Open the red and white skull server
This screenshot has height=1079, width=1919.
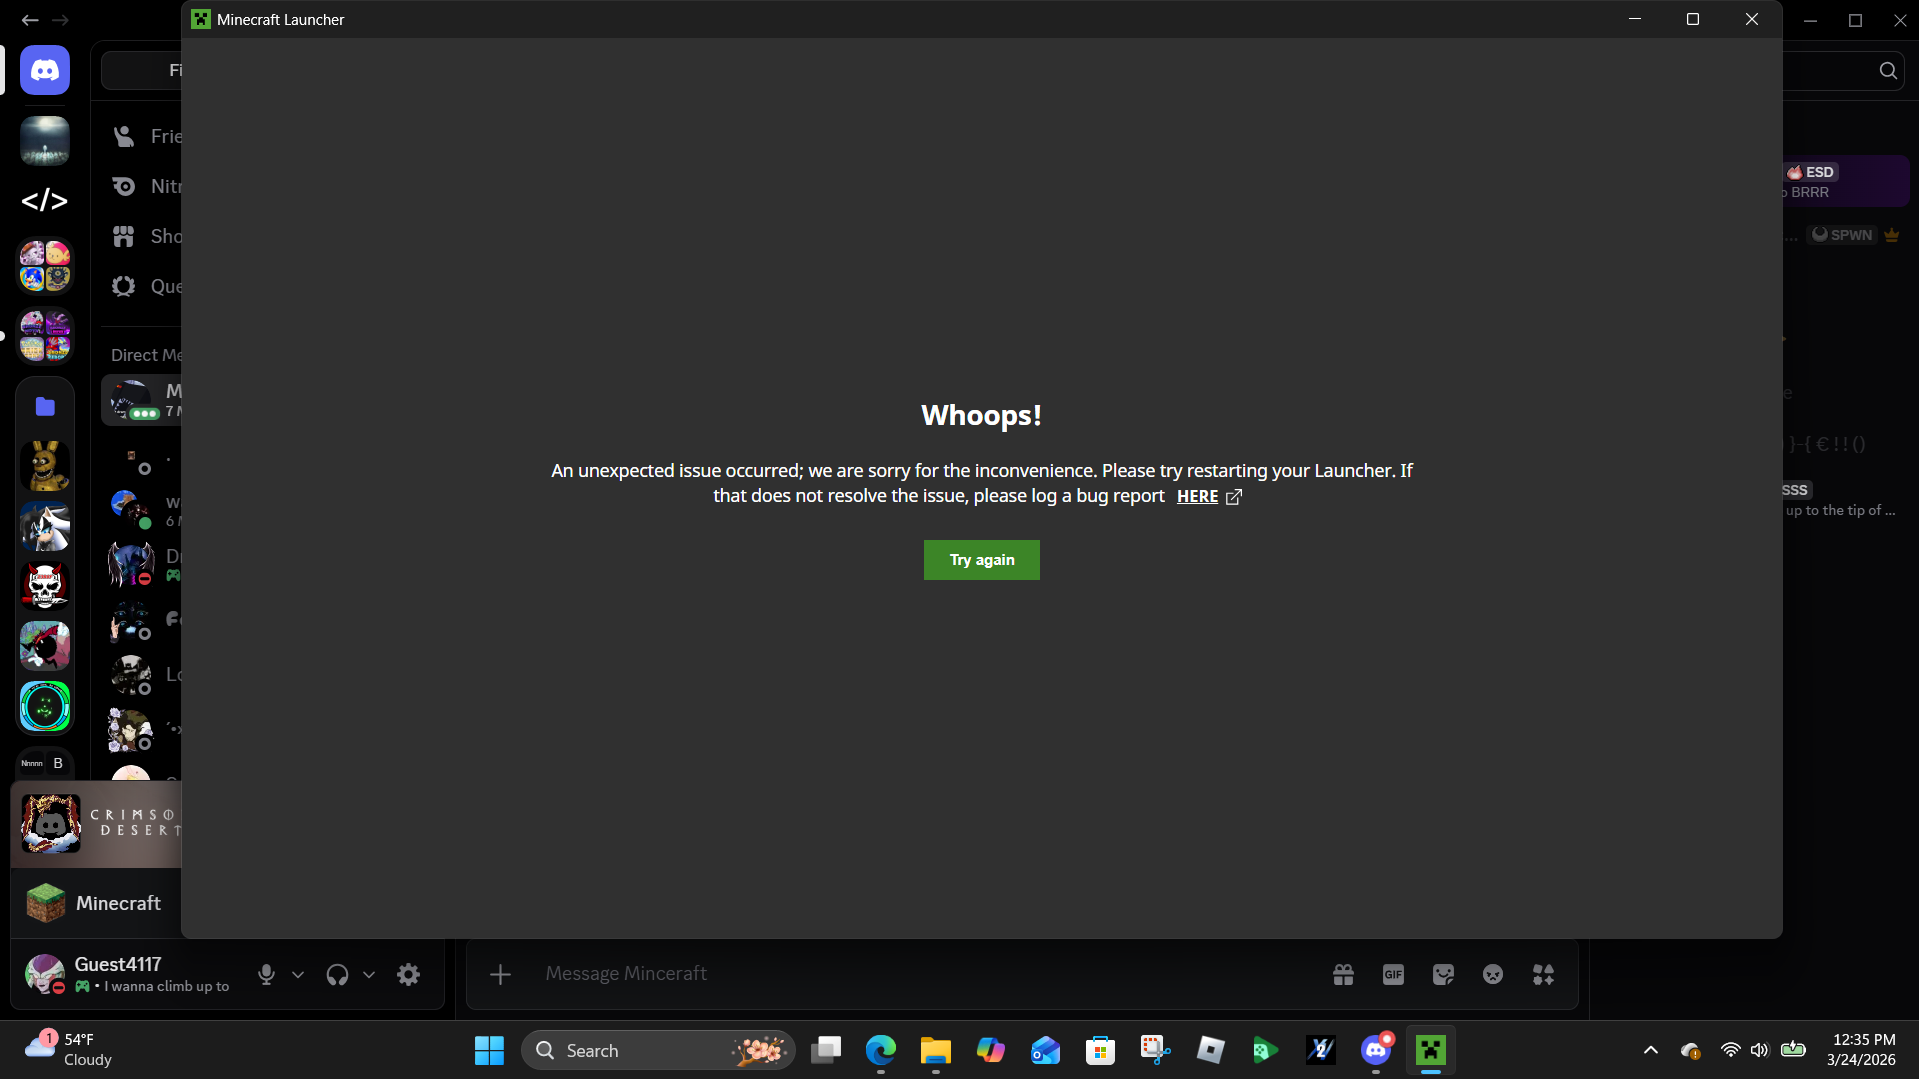click(45, 586)
